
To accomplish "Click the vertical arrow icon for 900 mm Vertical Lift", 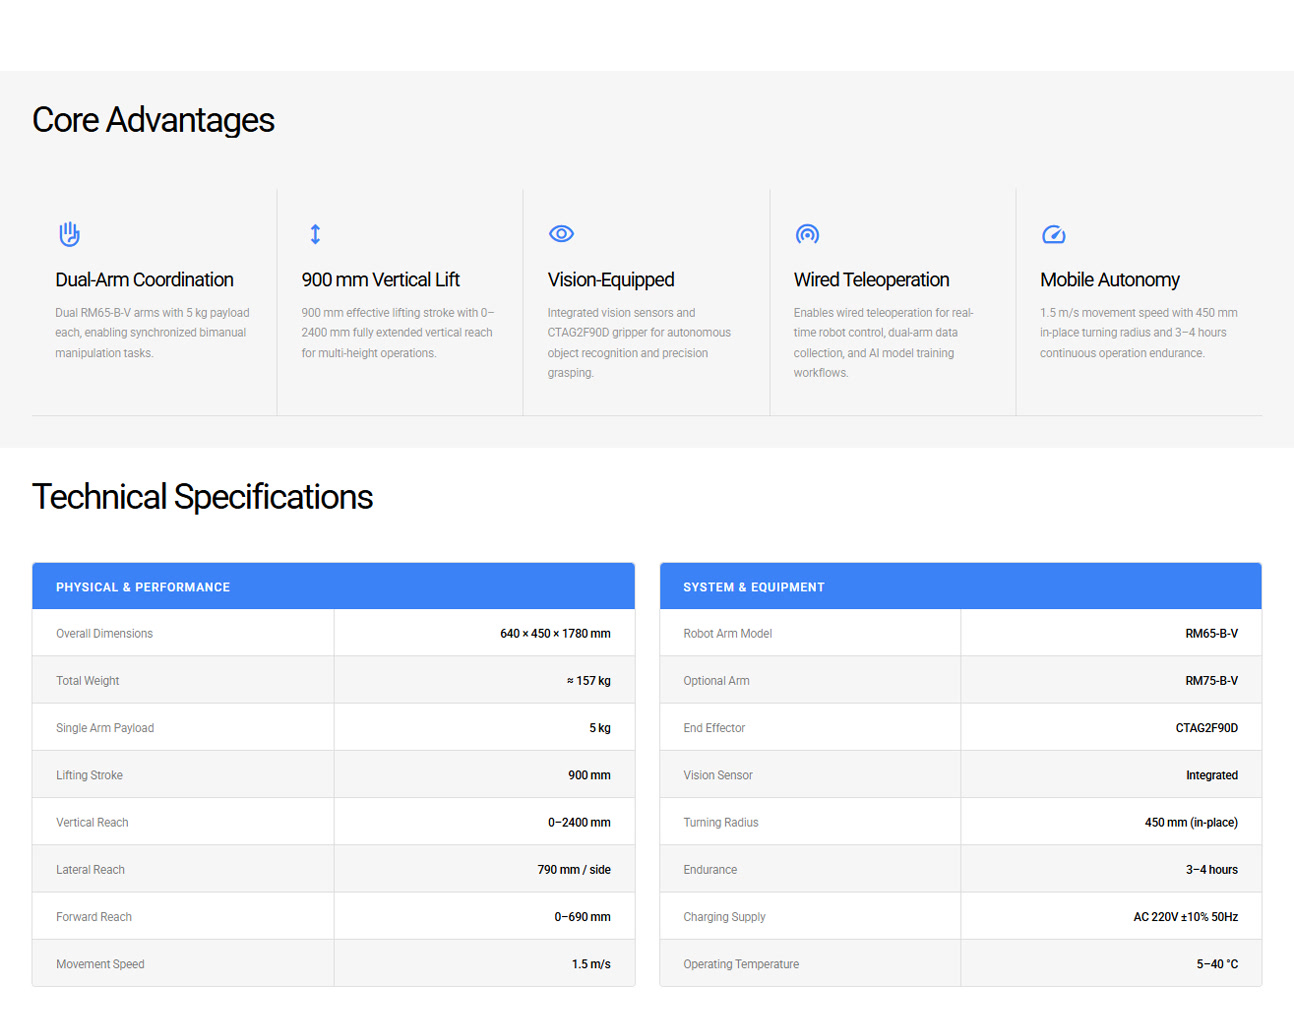I will pyautogui.click(x=315, y=234).
